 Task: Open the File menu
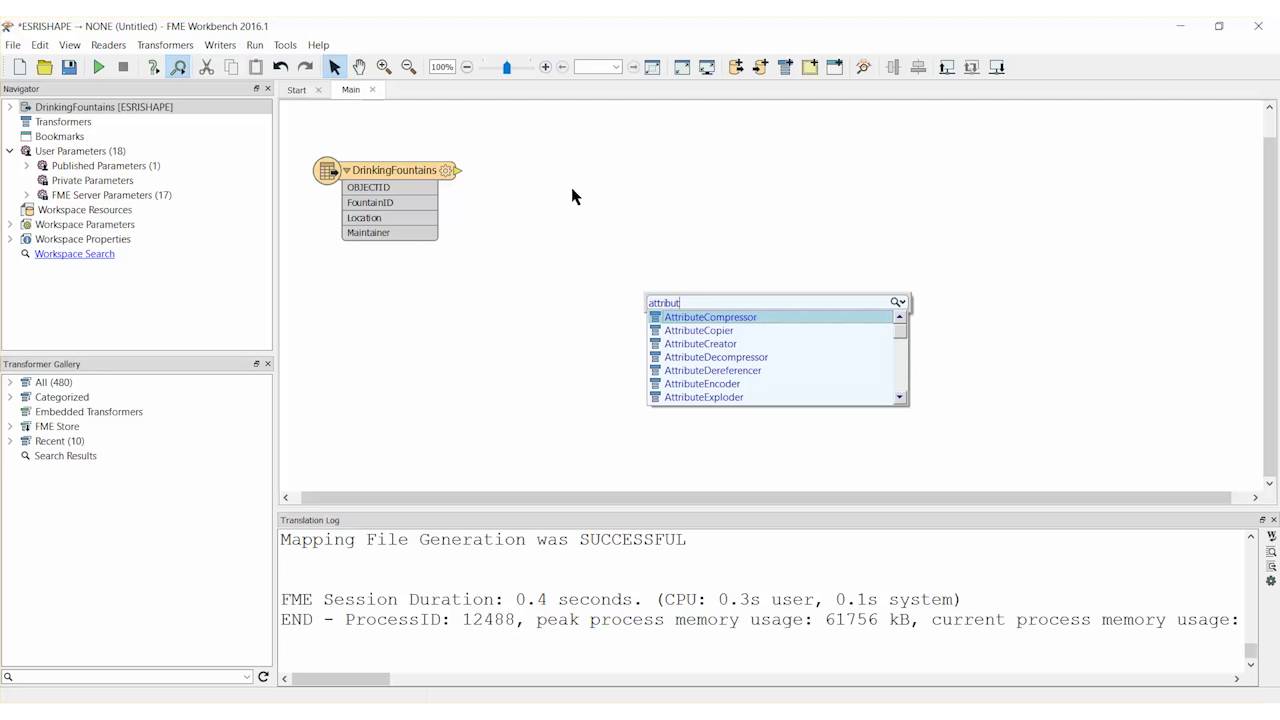click(x=13, y=45)
